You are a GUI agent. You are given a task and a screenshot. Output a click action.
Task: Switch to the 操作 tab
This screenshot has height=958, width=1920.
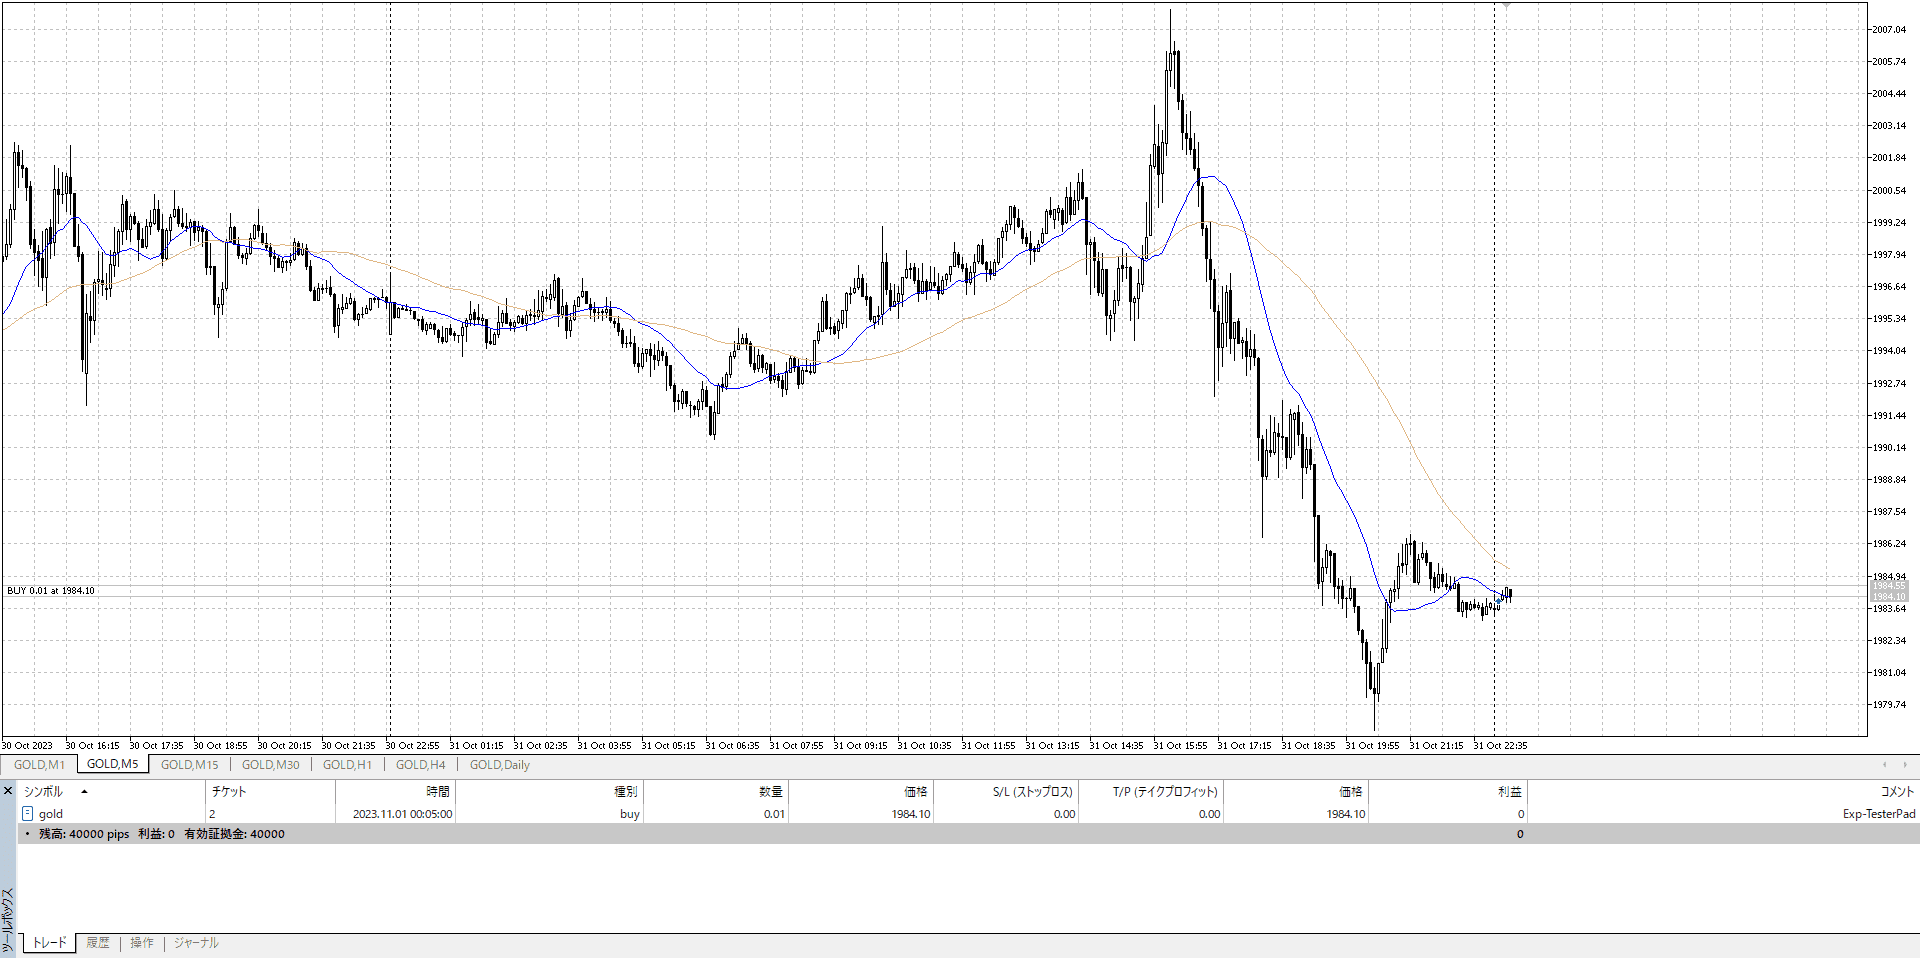tap(142, 943)
